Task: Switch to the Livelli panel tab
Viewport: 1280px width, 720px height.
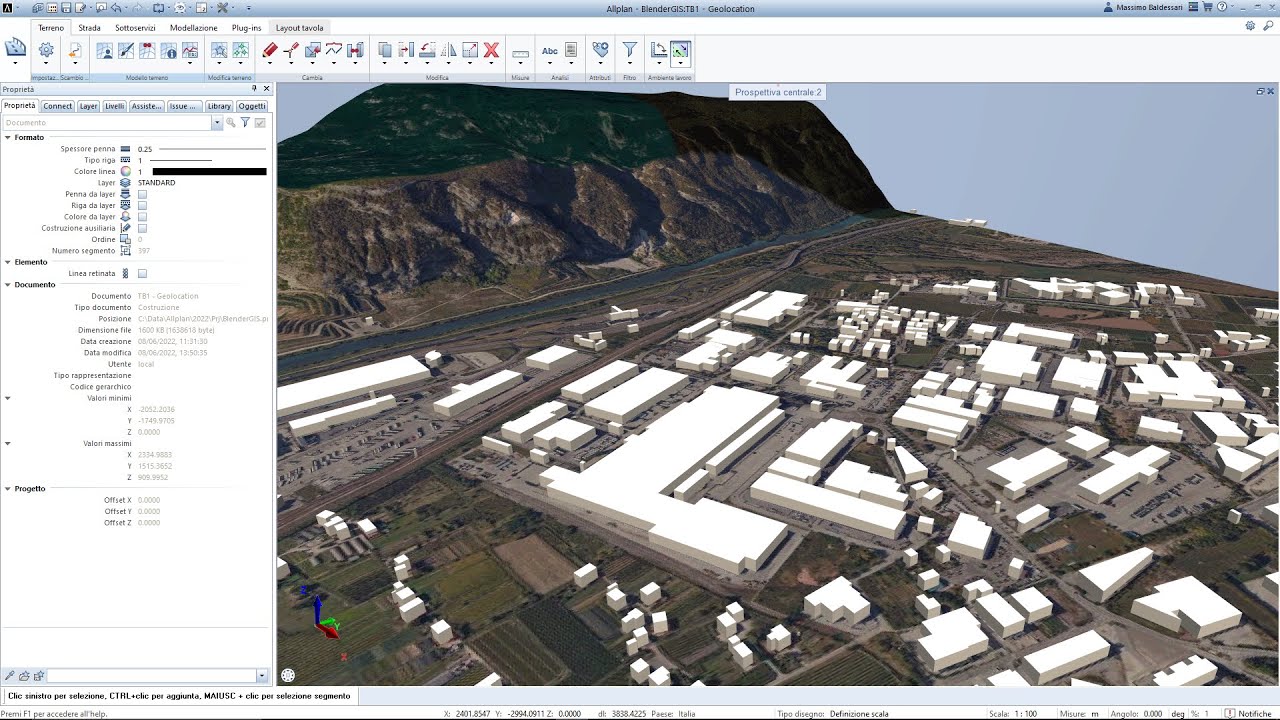Action: coord(114,106)
